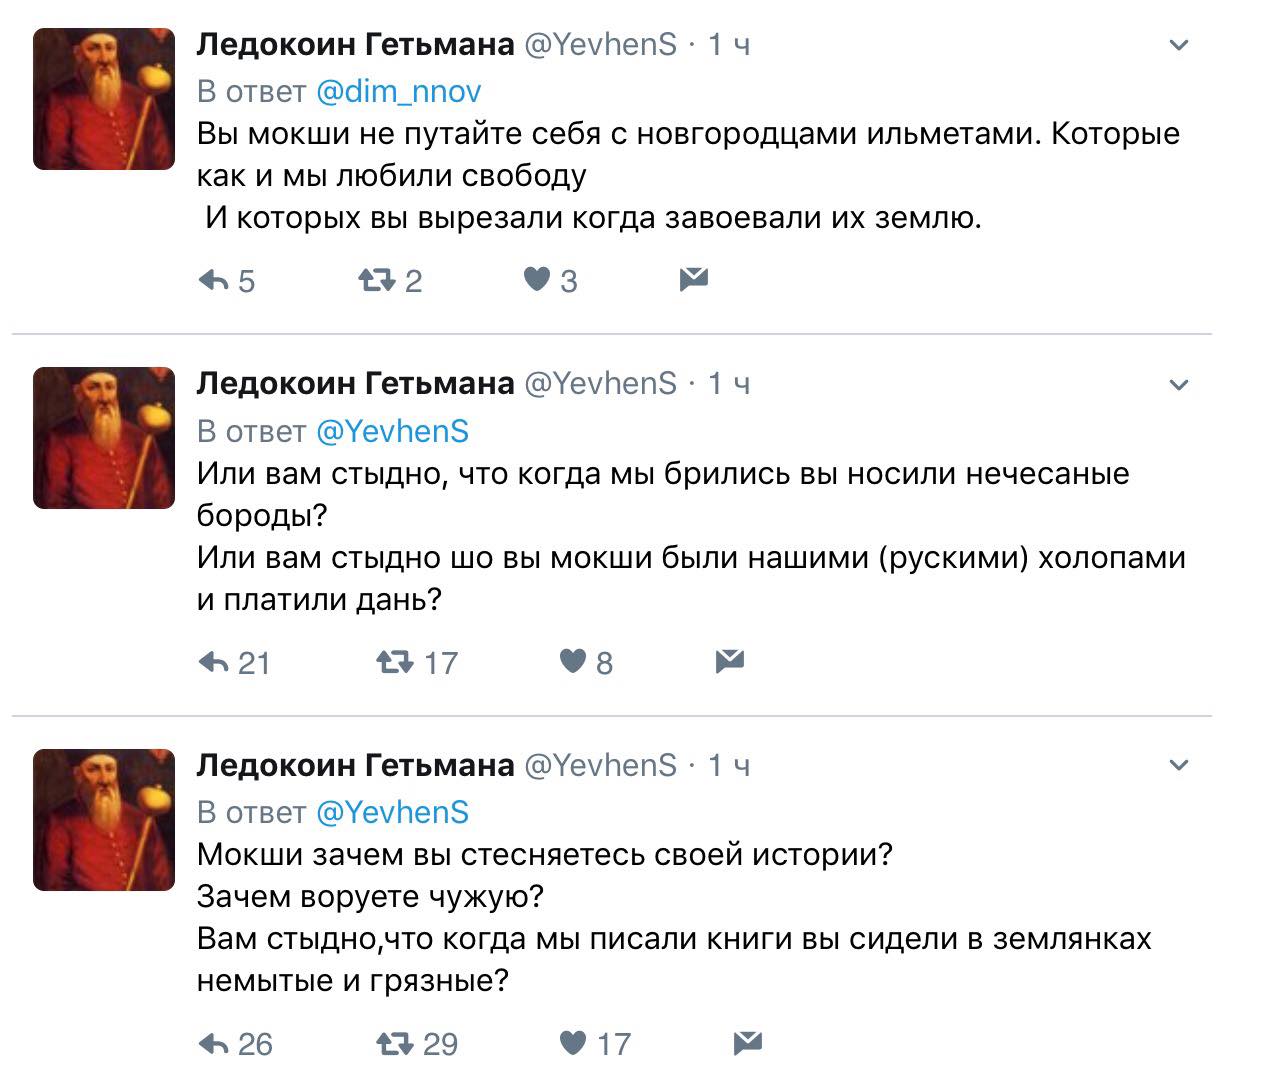Retweet the tweet with 2 retweets

click(x=376, y=280)
